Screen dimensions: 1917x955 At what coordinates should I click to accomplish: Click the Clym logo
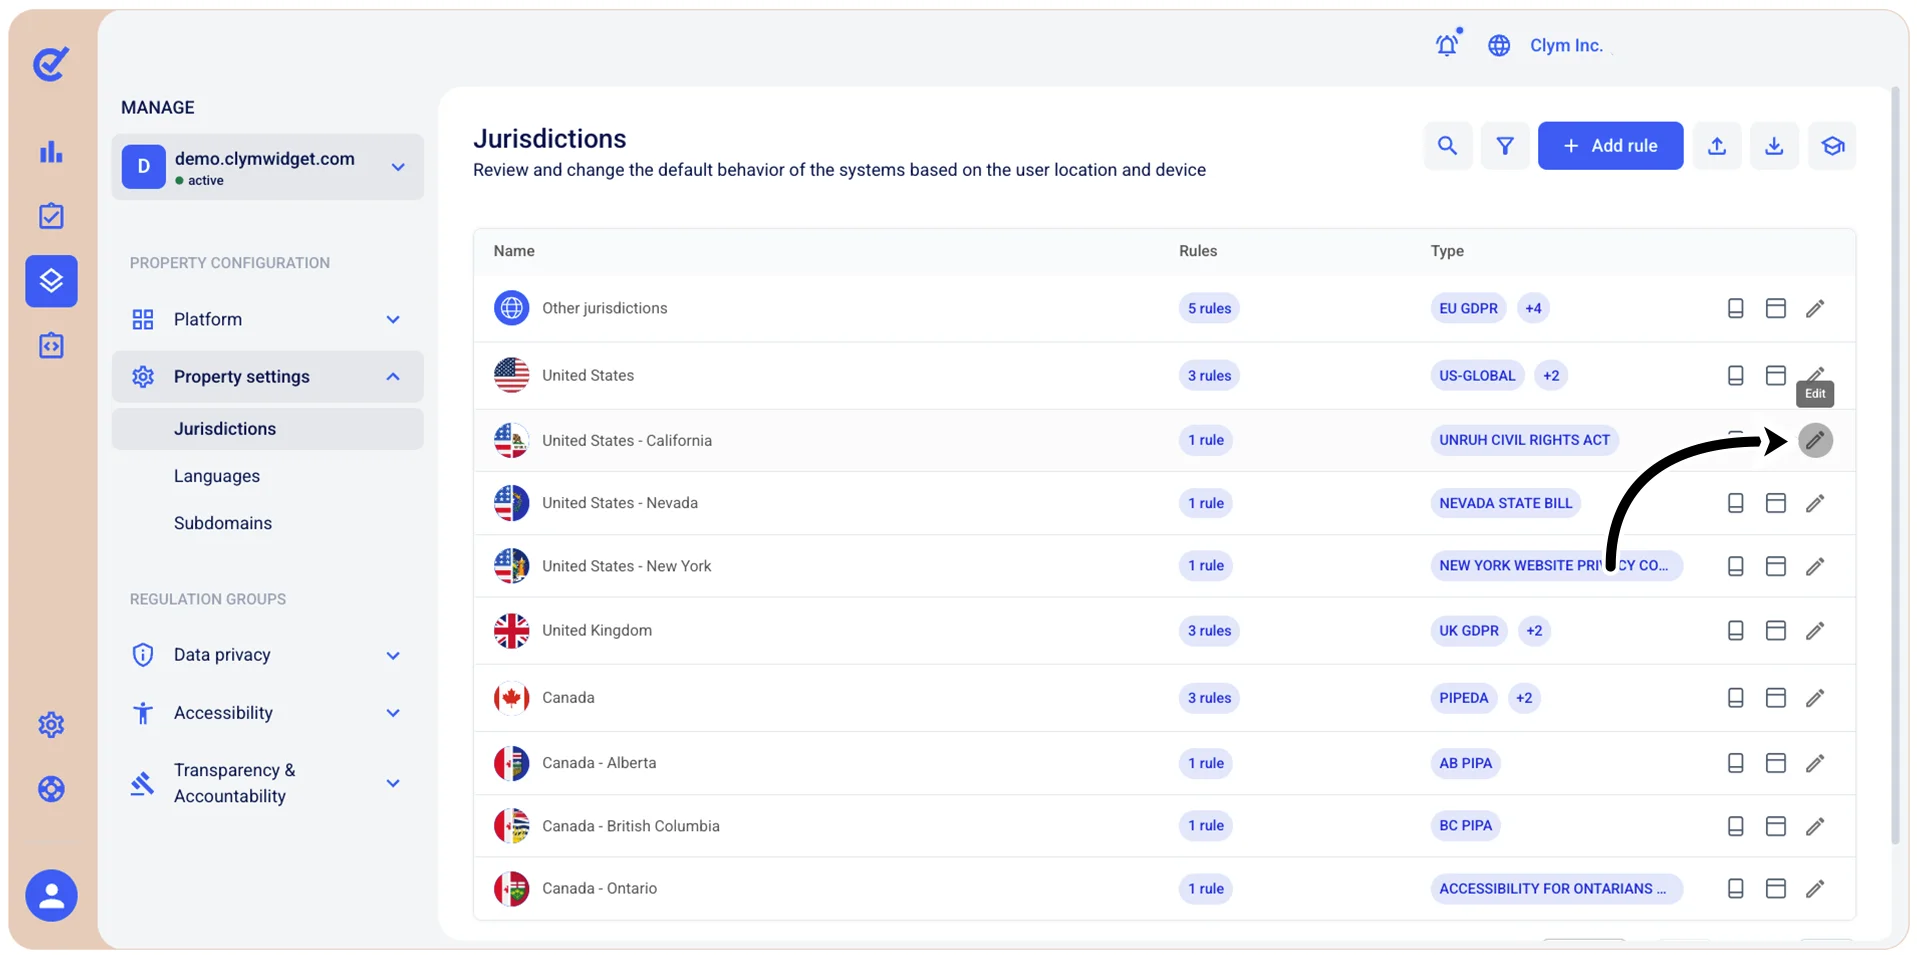point(51,63)
